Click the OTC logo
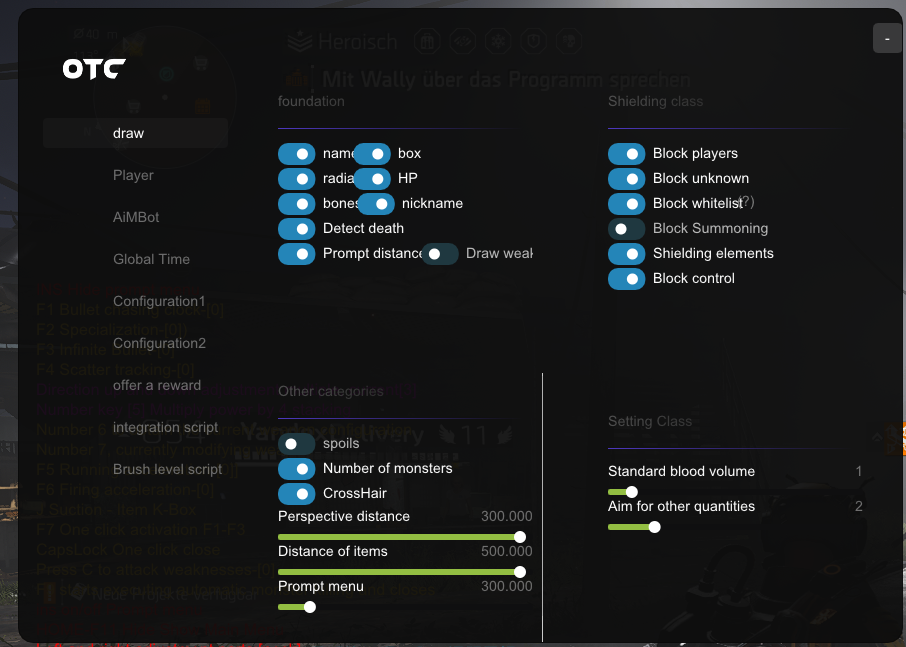The width and height of the screenshot is (906, 647). [x=94, y=69]
